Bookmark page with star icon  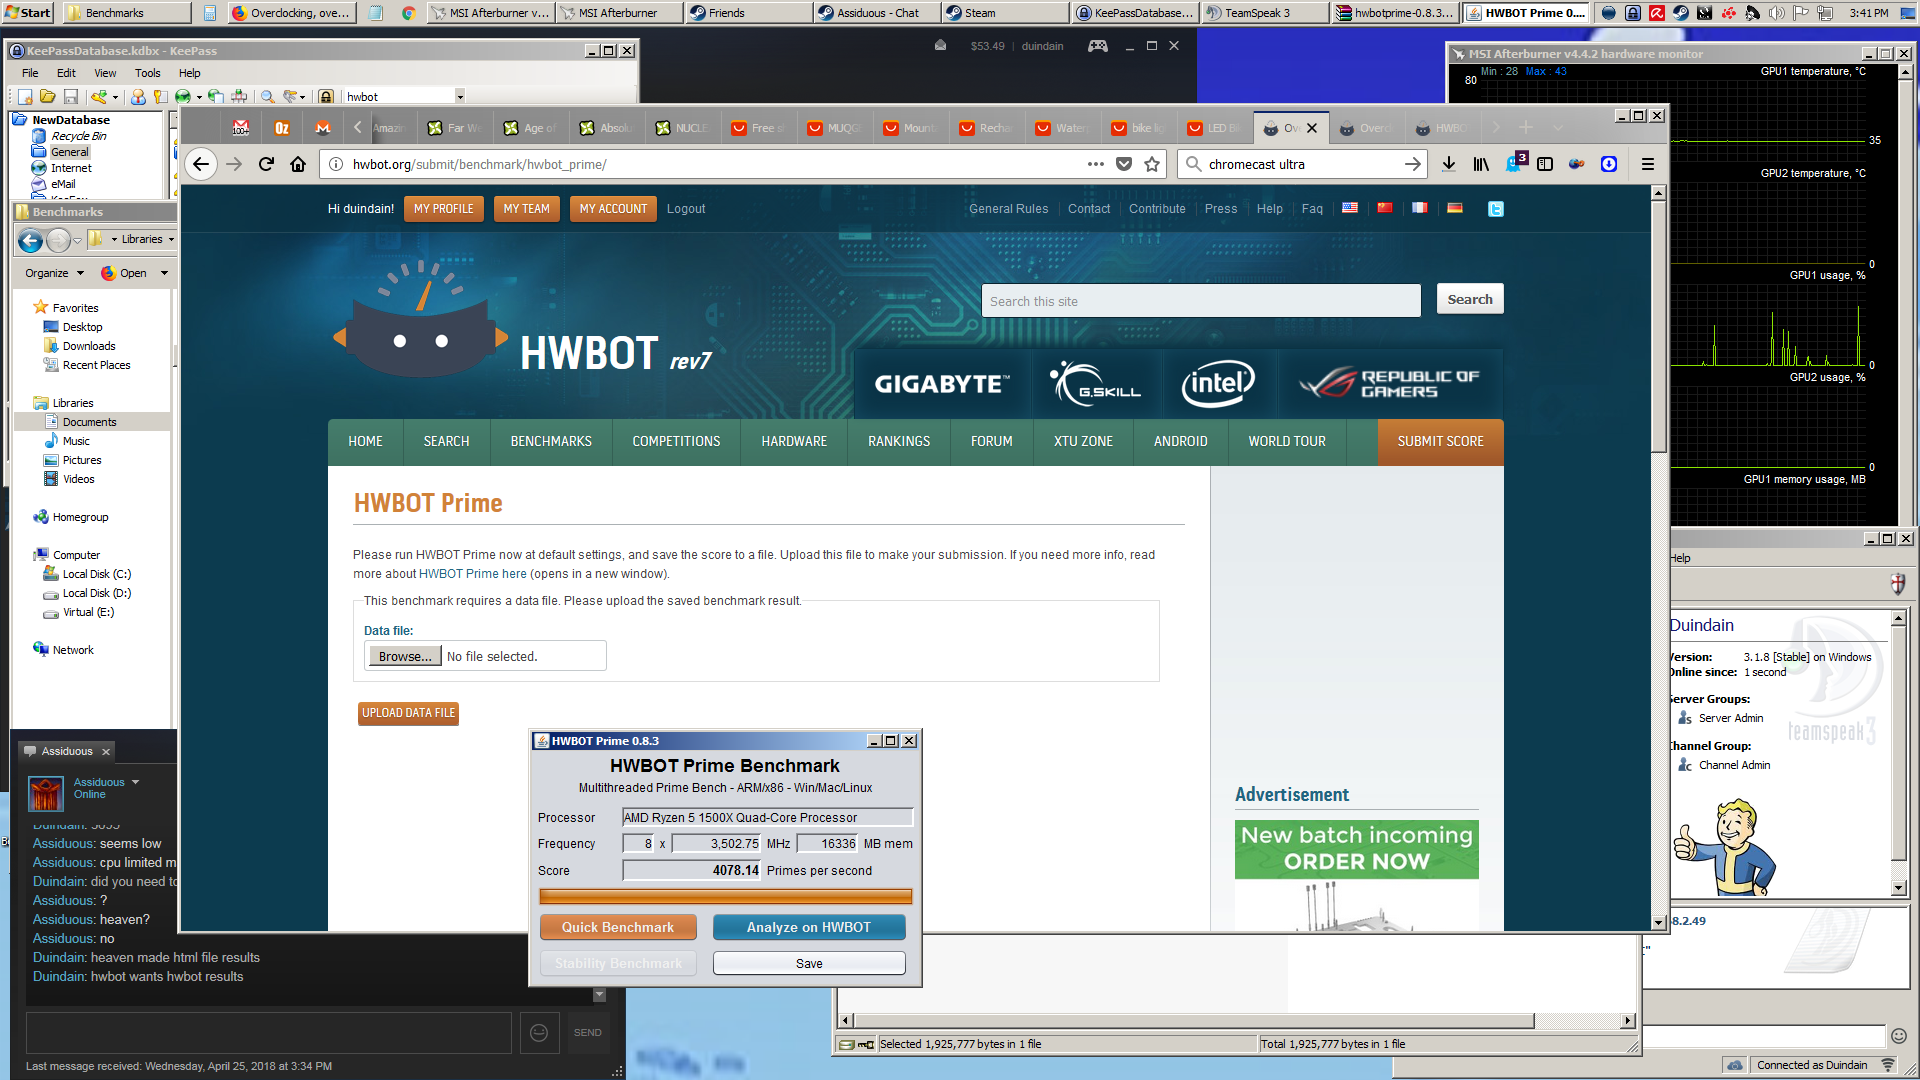tap(1152, 164)
